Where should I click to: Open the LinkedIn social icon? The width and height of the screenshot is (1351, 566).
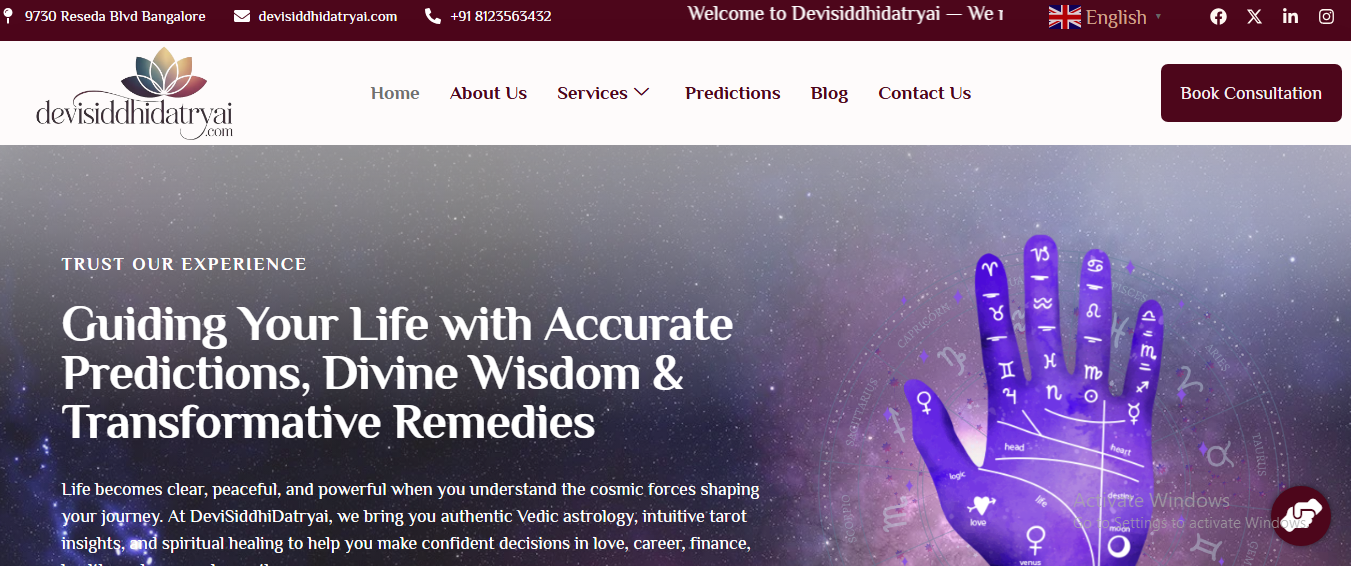(x=1290, y=16)
